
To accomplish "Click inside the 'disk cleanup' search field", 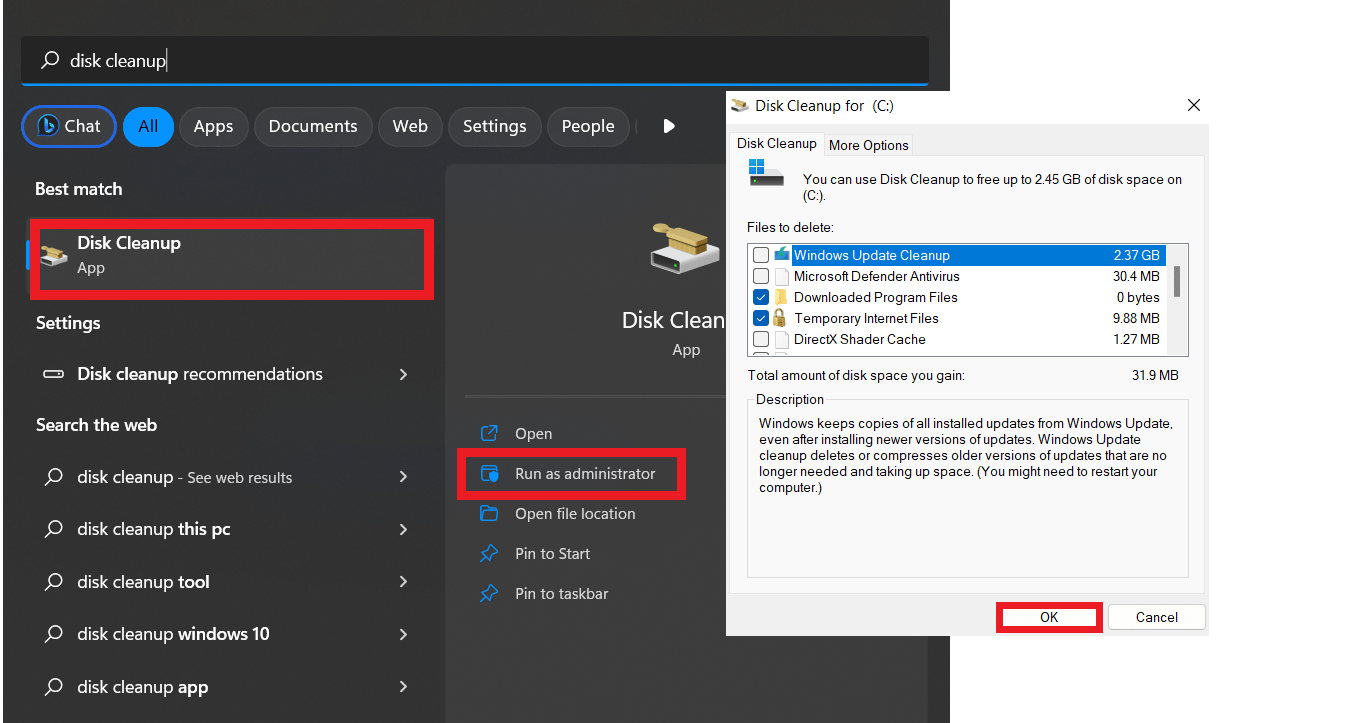I will tap(475, 61).
